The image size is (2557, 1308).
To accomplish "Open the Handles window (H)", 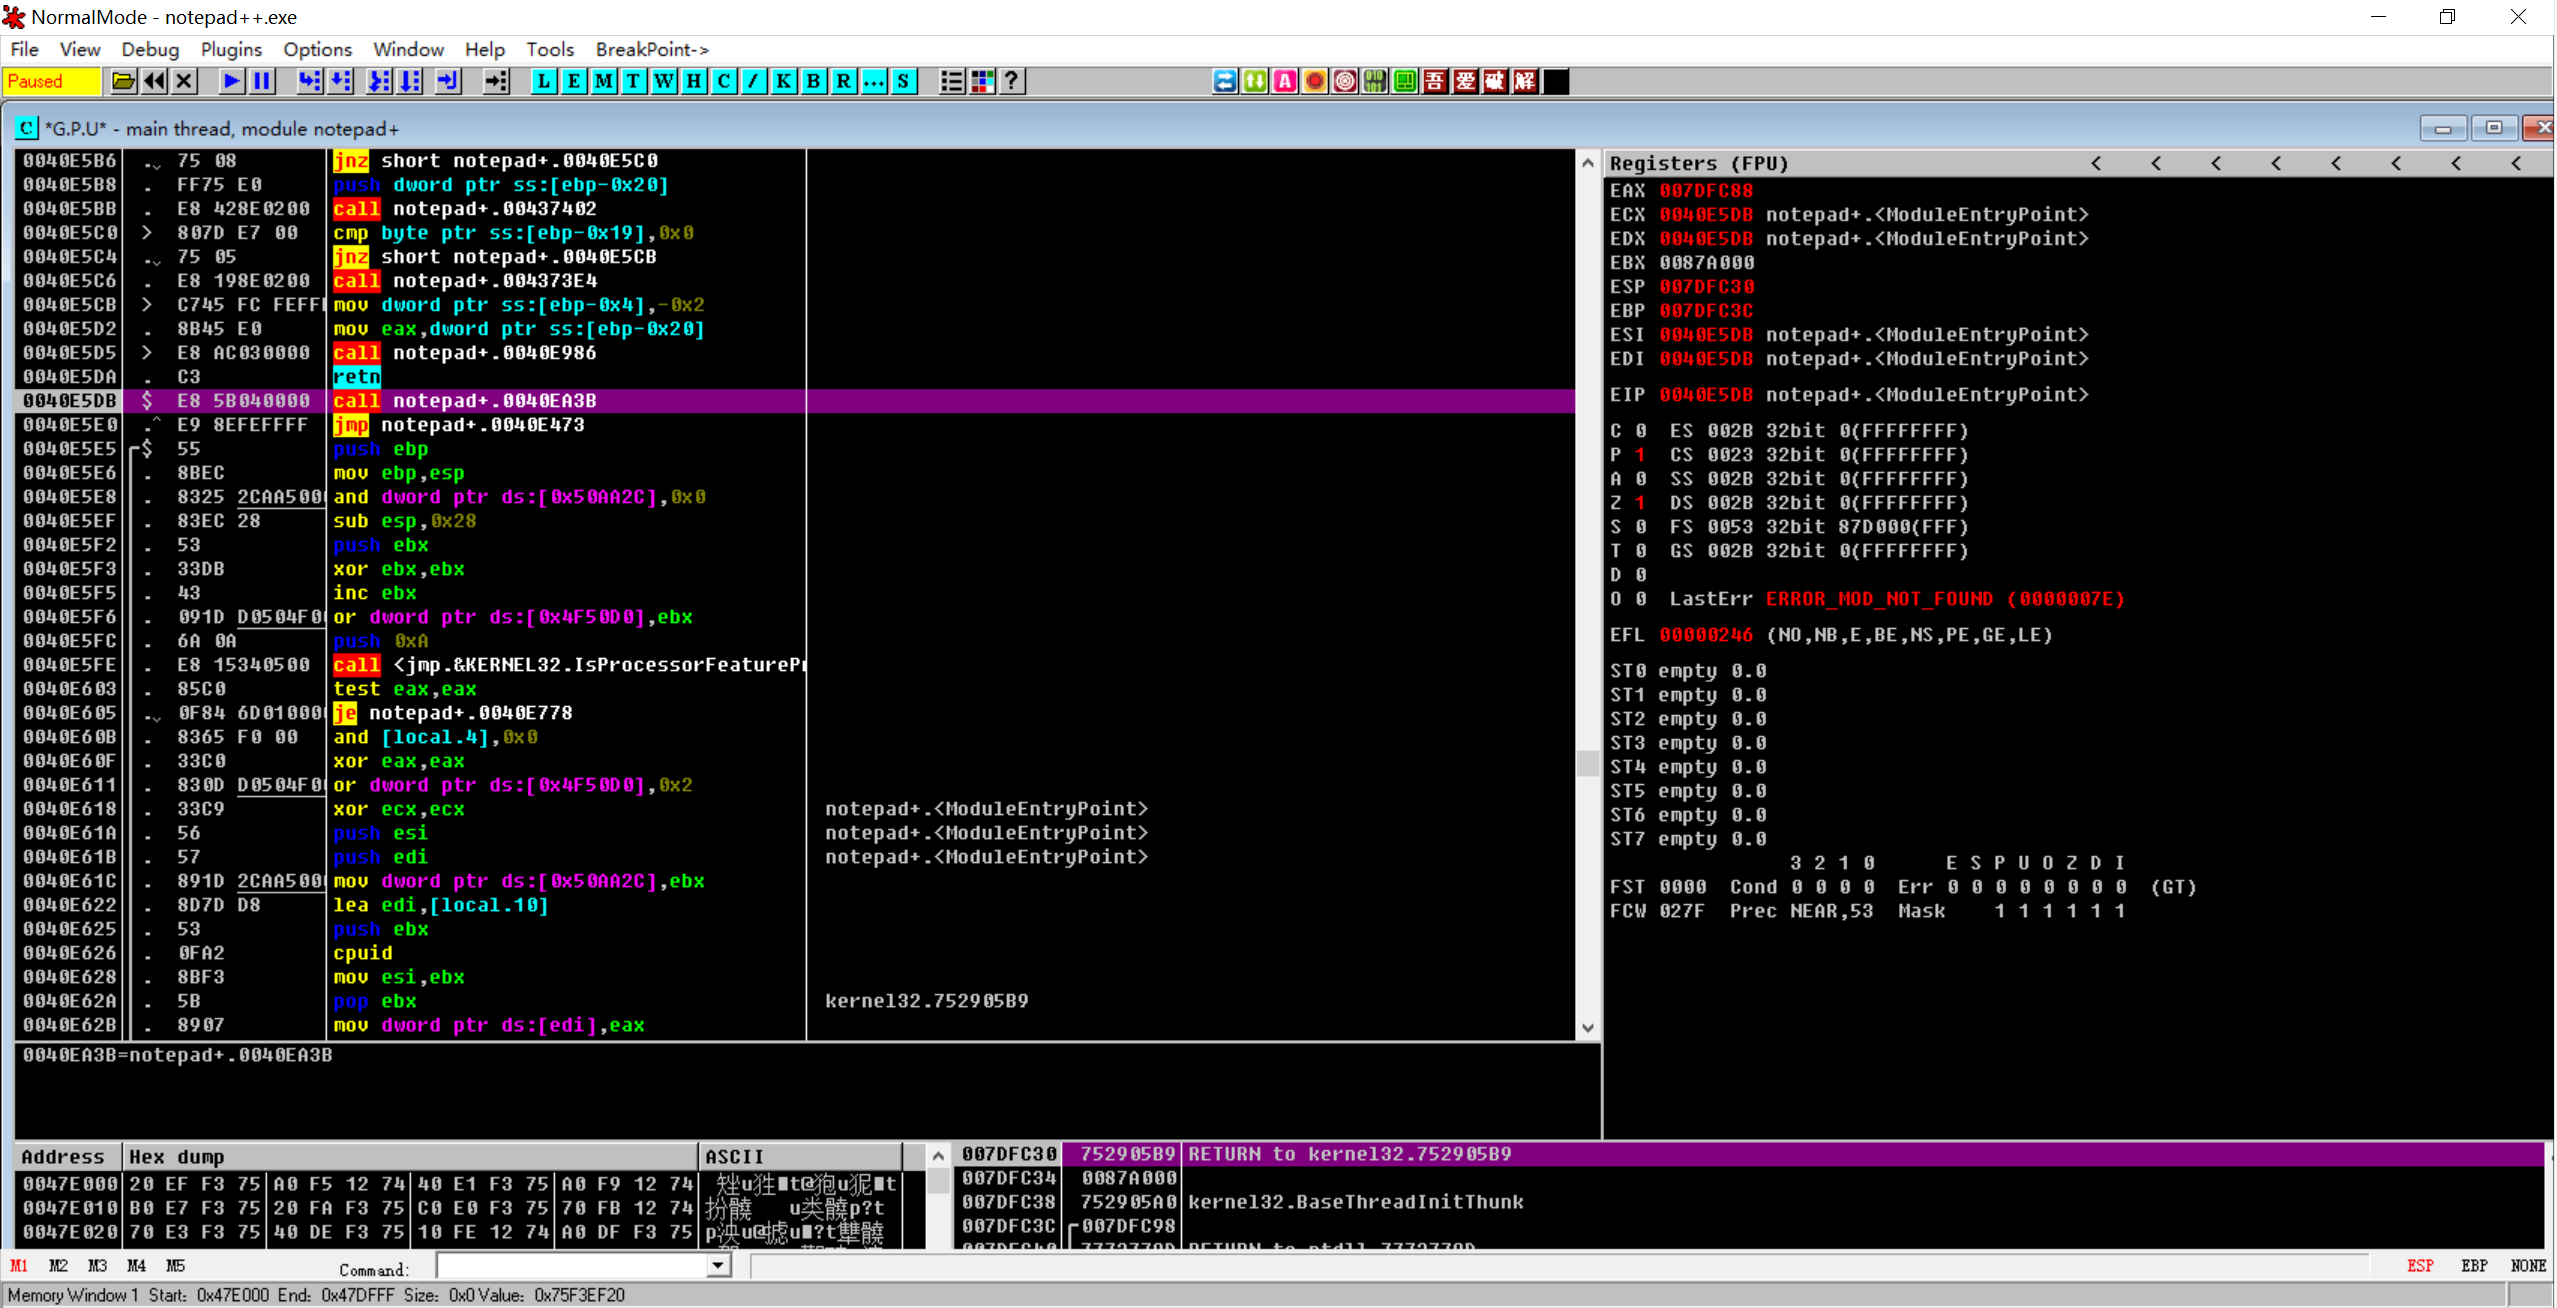I will pyautogui.click(x=693, y=81).
